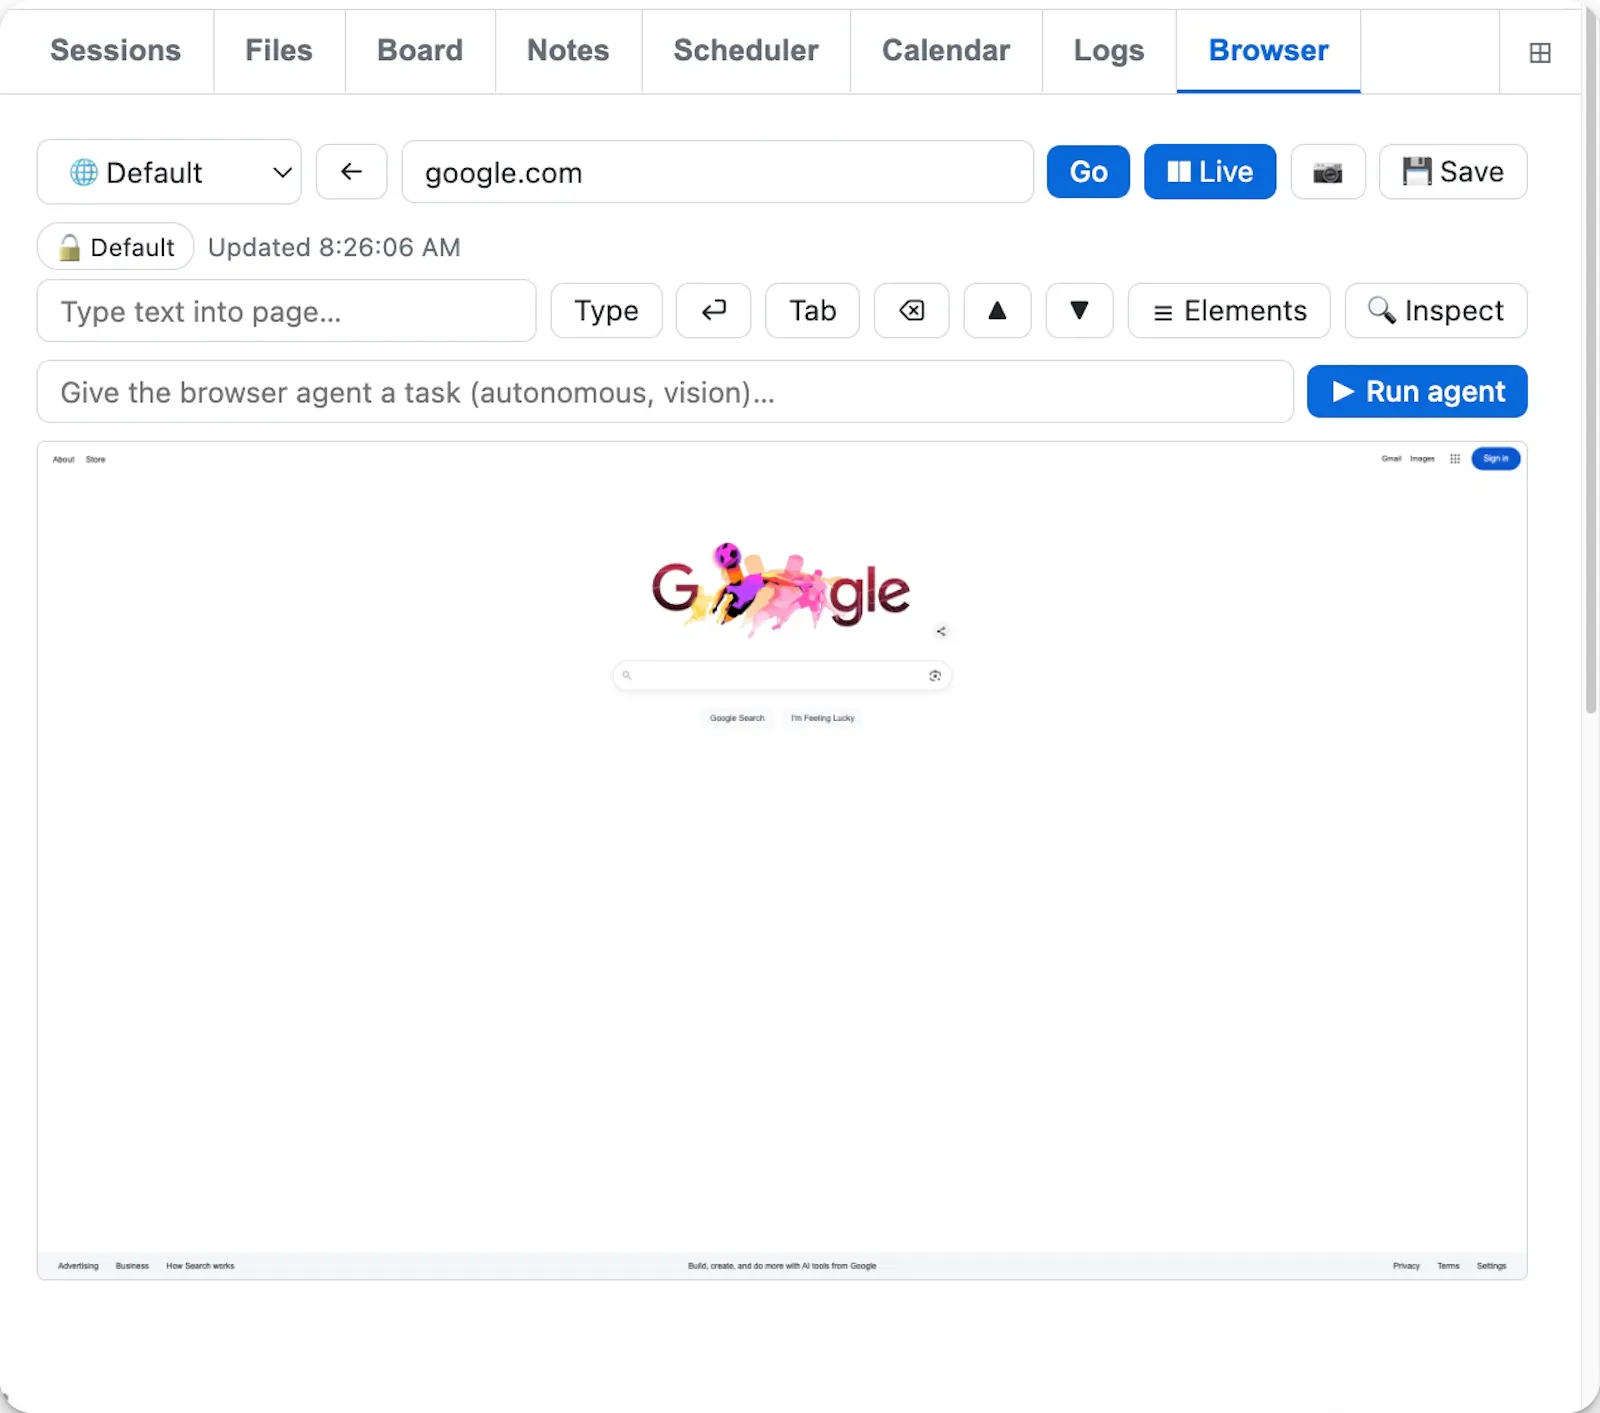
Task: Click the Advertising footer link
Action: coord(78,1266)
